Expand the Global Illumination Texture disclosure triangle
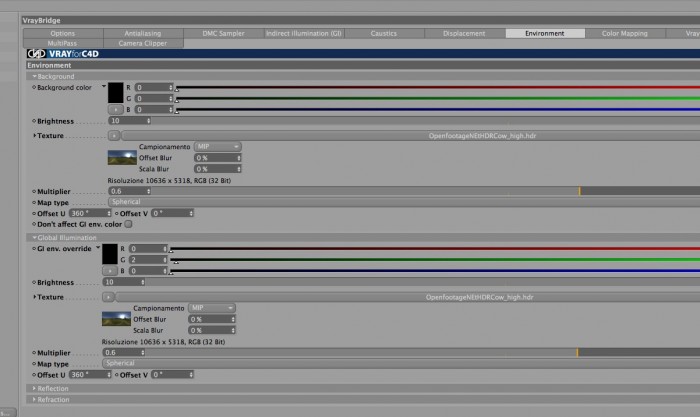The image size is (700, 417). [34, 297]
